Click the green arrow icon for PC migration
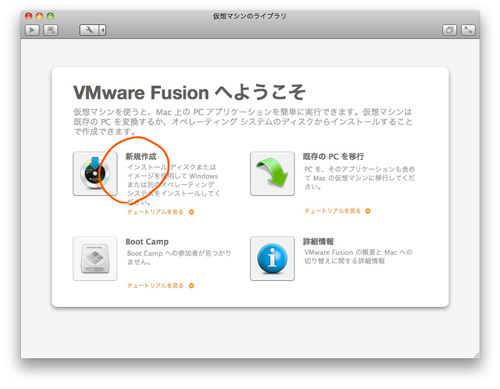500x389 pixels. [x=272, y=174]
